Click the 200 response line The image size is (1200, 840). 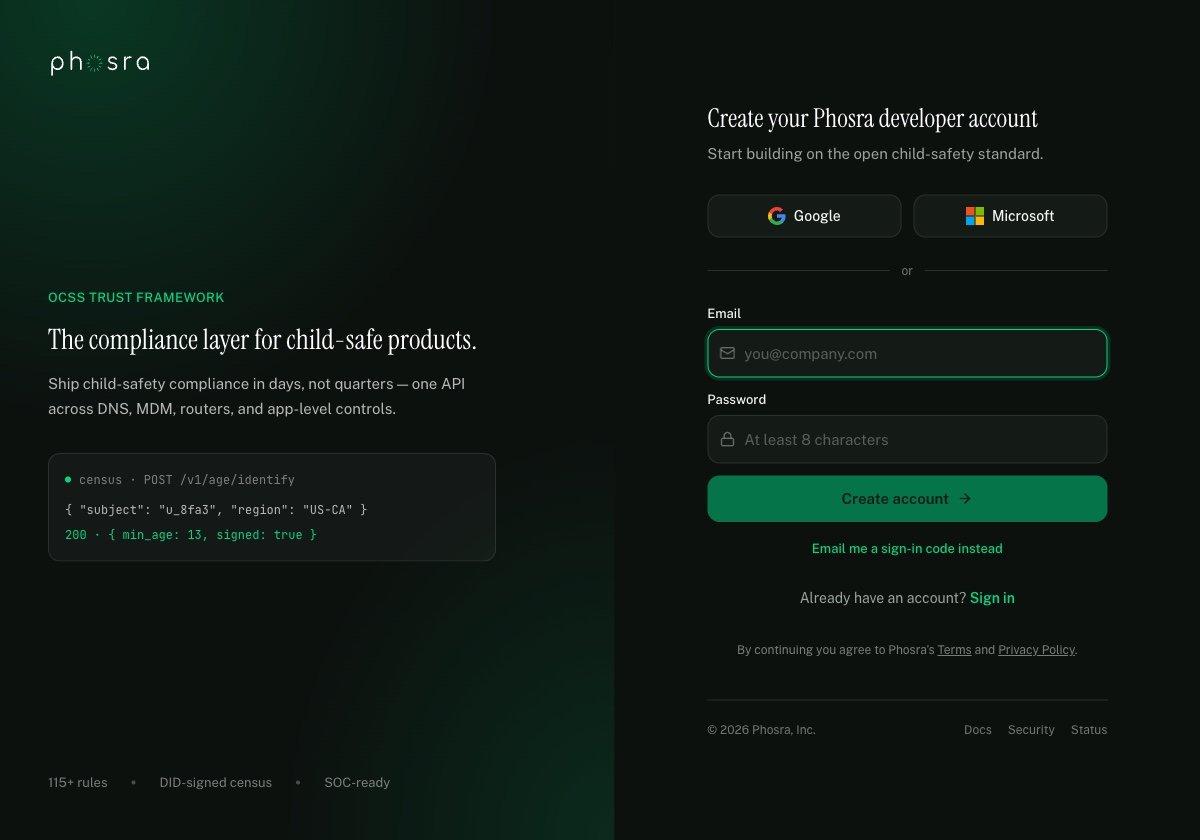[190, 535]
